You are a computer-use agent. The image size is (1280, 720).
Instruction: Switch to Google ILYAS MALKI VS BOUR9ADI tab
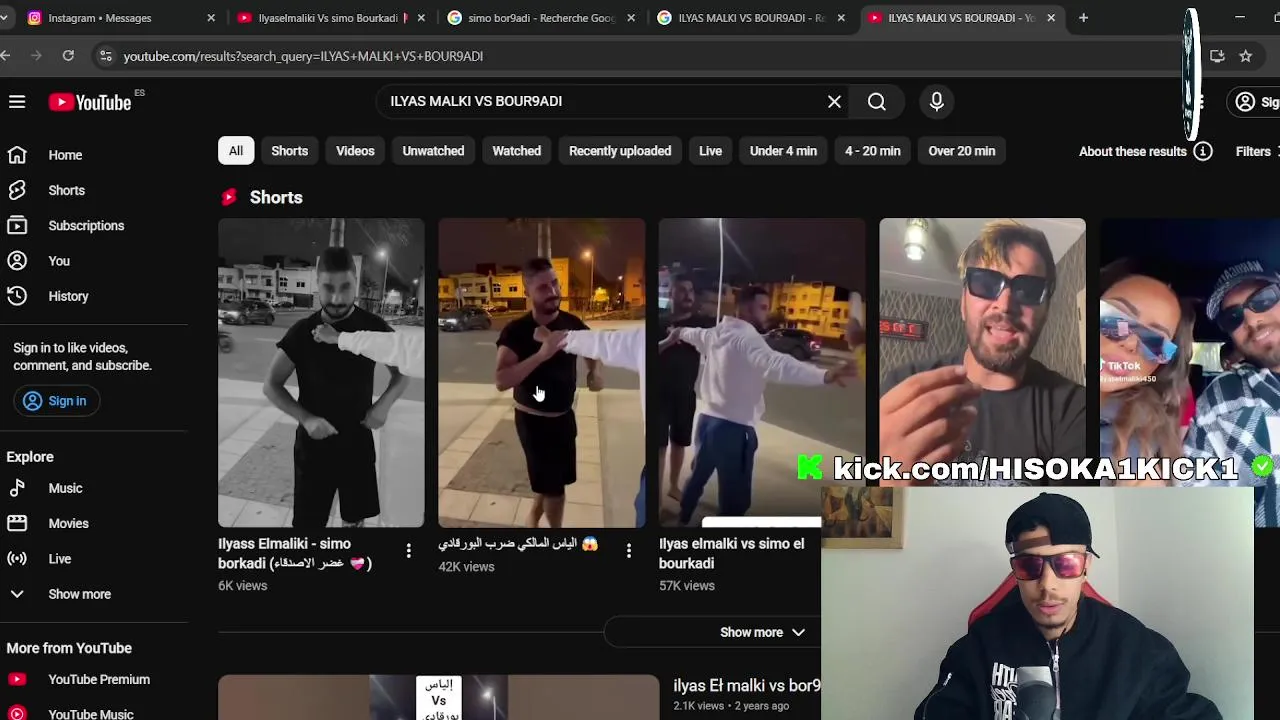click(750, 18)
